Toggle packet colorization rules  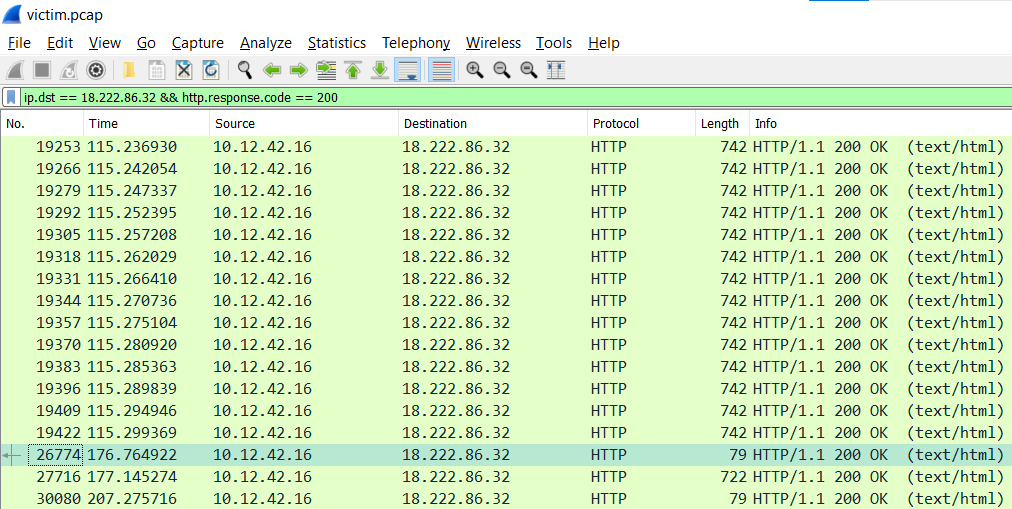tap(441, 70)
